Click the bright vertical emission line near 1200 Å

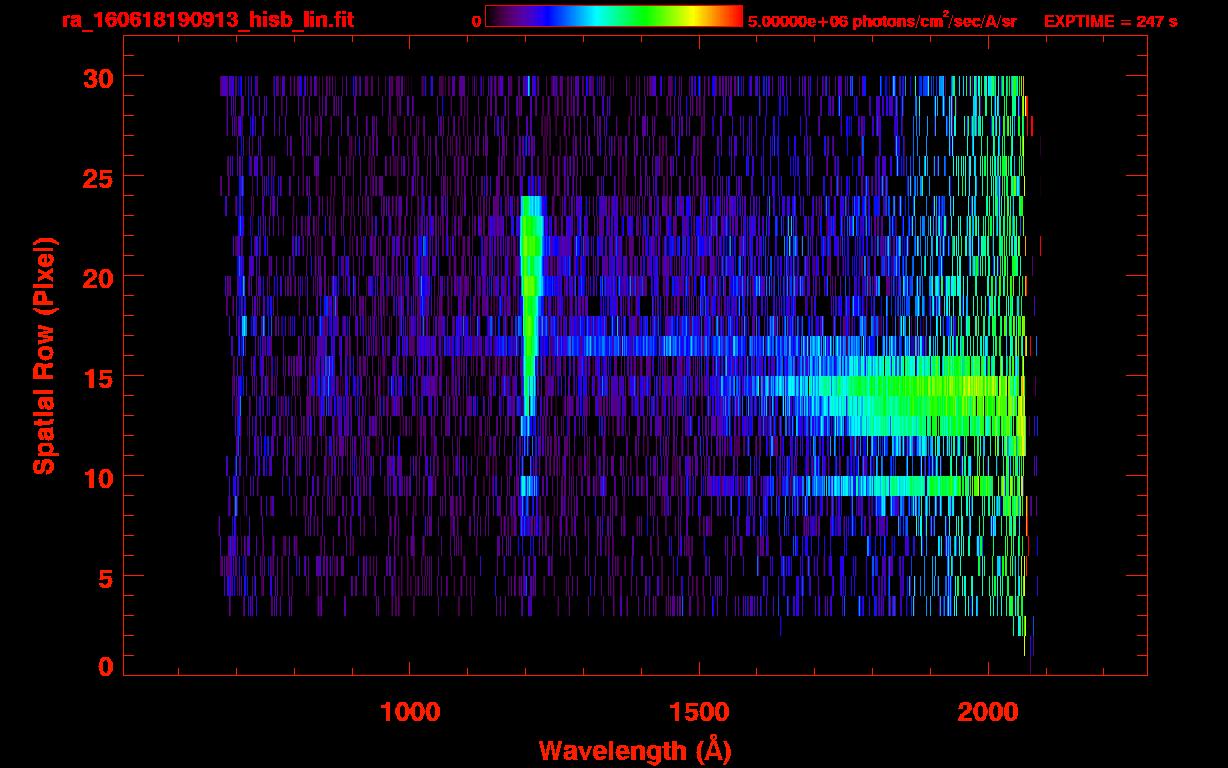point(530,300)
